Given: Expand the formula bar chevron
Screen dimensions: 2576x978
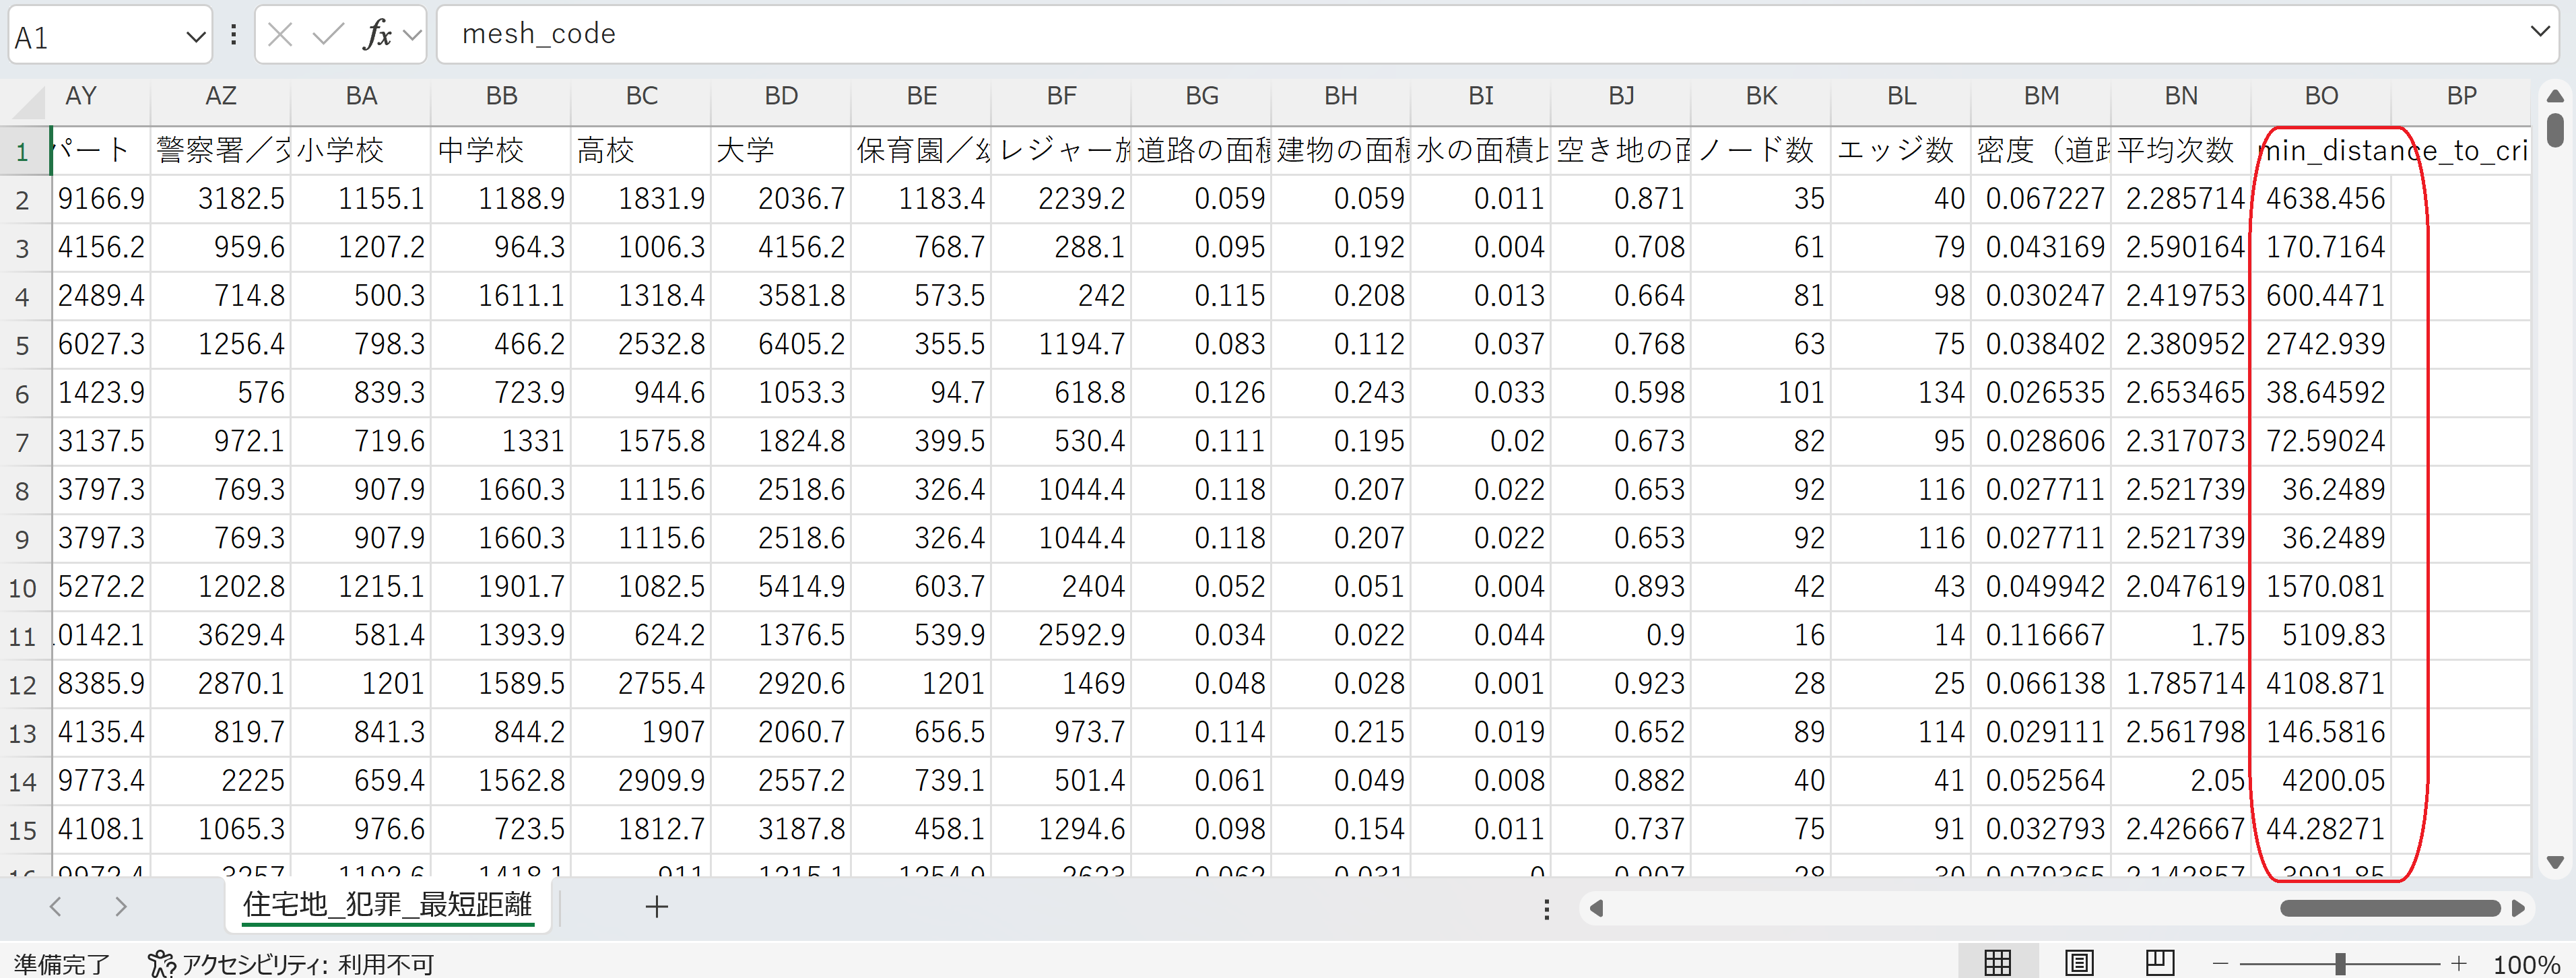Looking at the screenshot, I should tap(2540, 32).
